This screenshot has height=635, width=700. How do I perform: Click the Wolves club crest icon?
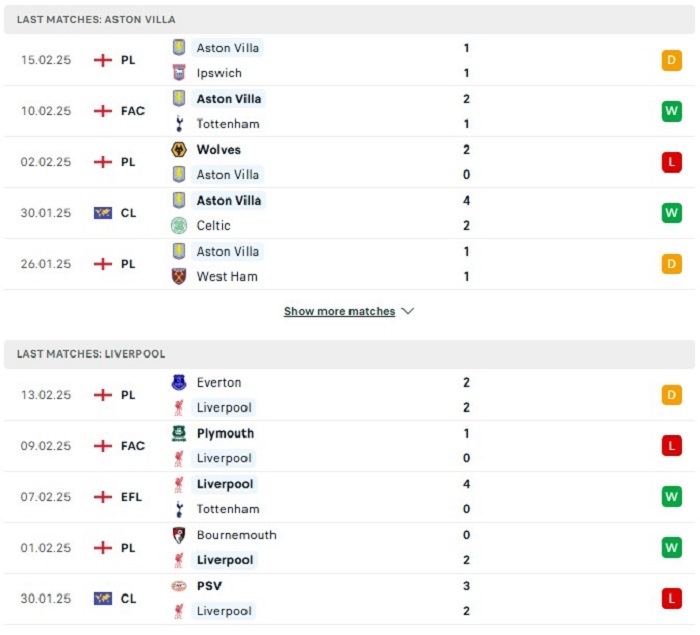pyautogui.click(x=179, y=150)
